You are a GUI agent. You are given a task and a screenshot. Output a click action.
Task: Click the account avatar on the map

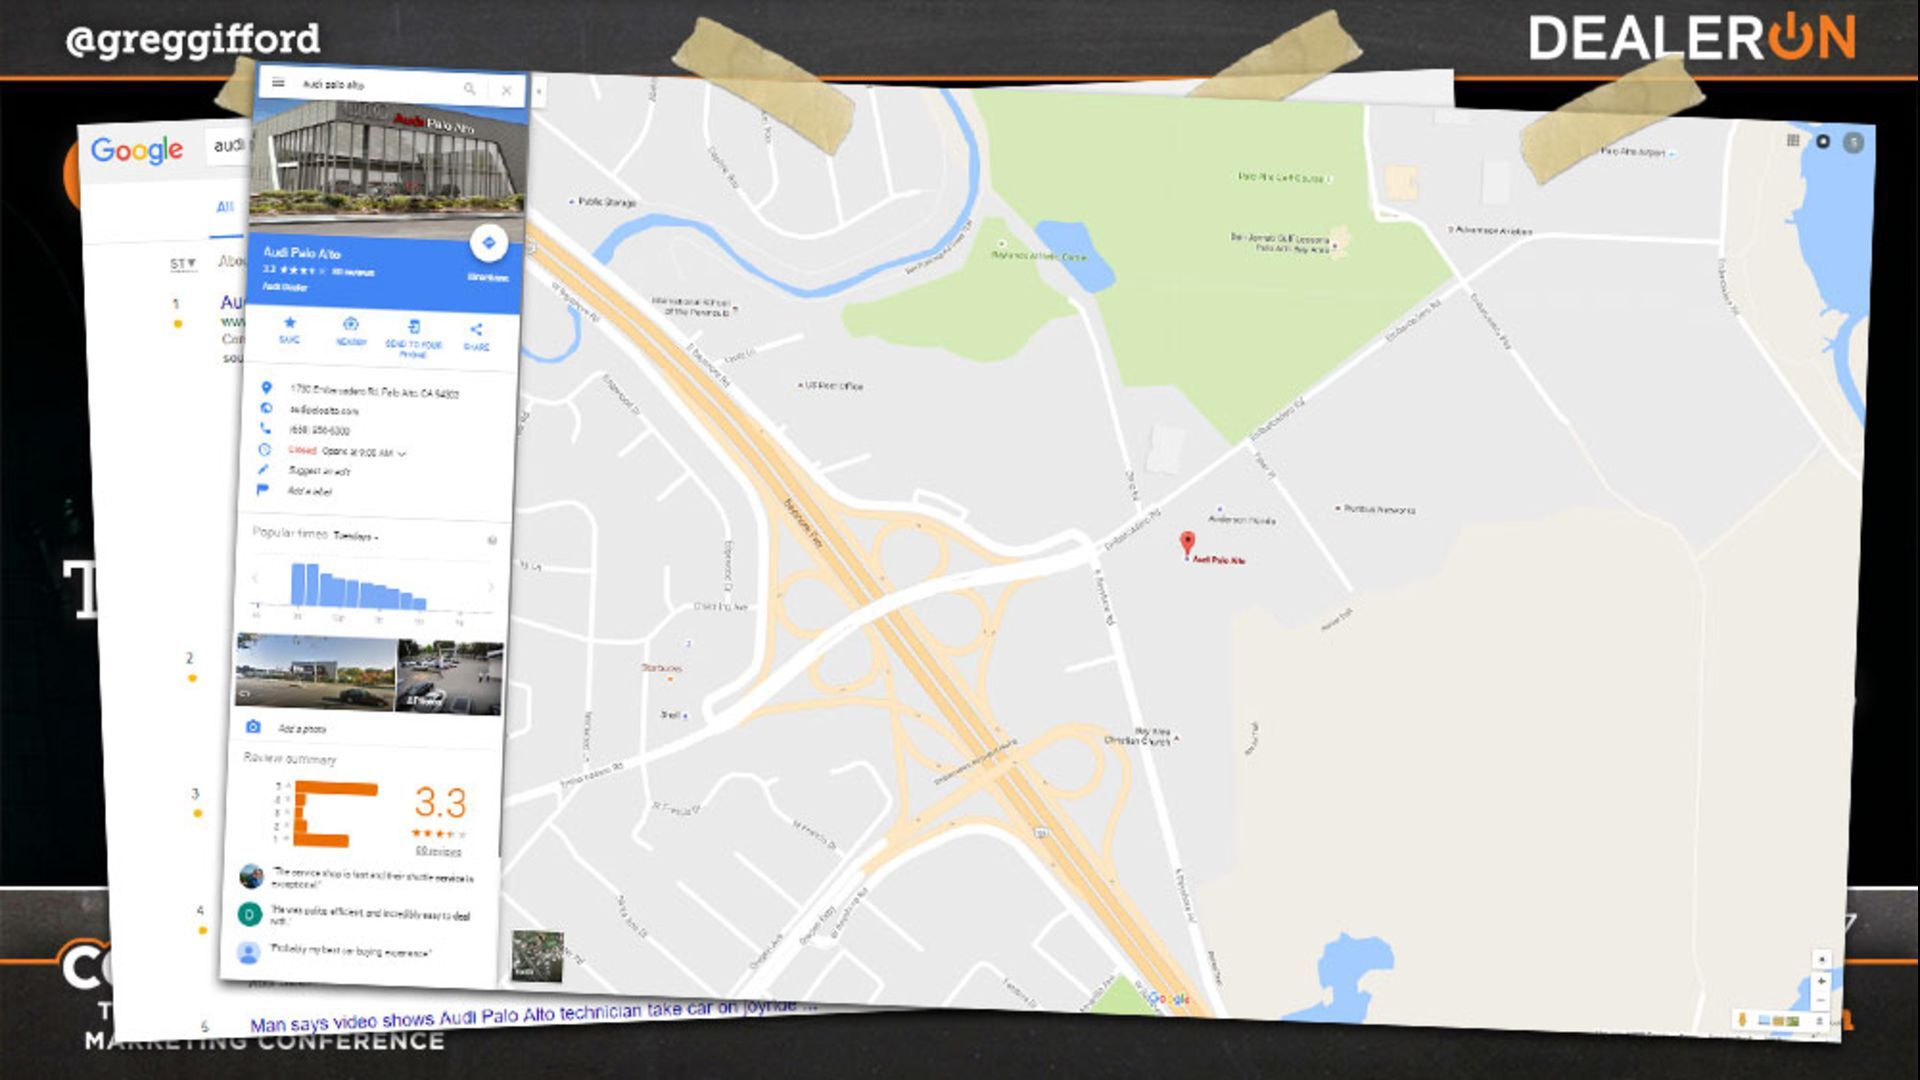click(x=1853, y=143)
